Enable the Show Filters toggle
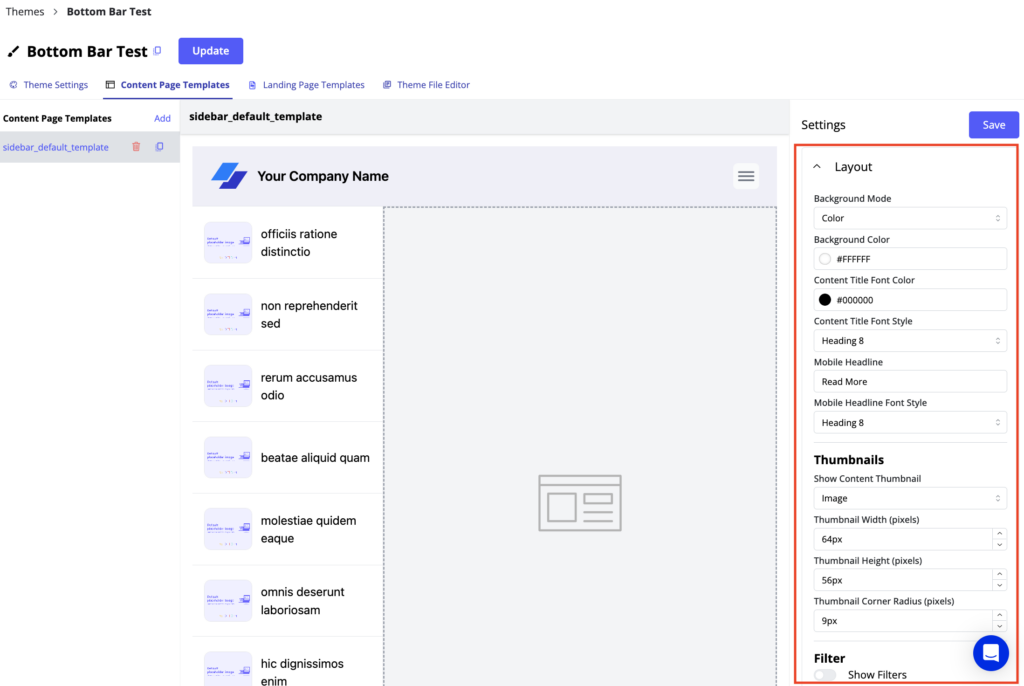The width and height of the screenshot is (1024, 686). tap(825, 675)
